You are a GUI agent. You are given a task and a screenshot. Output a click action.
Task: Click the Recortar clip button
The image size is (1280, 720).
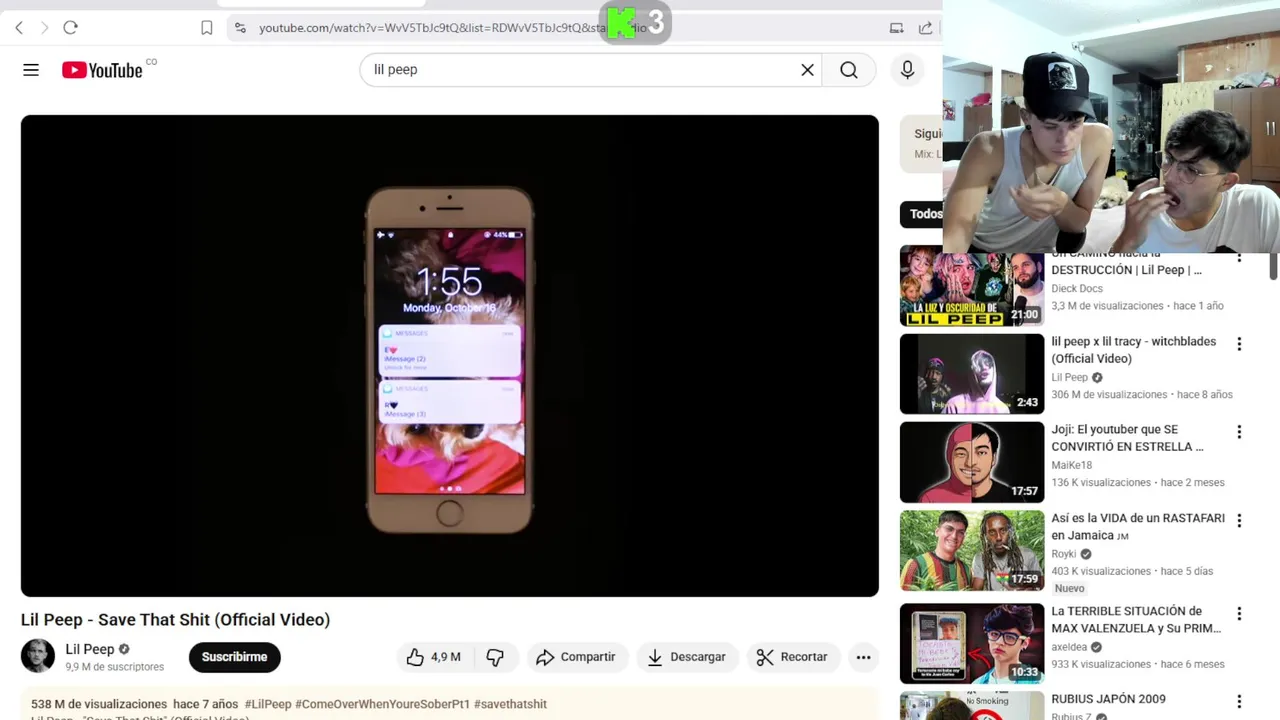tap(792, 657)
